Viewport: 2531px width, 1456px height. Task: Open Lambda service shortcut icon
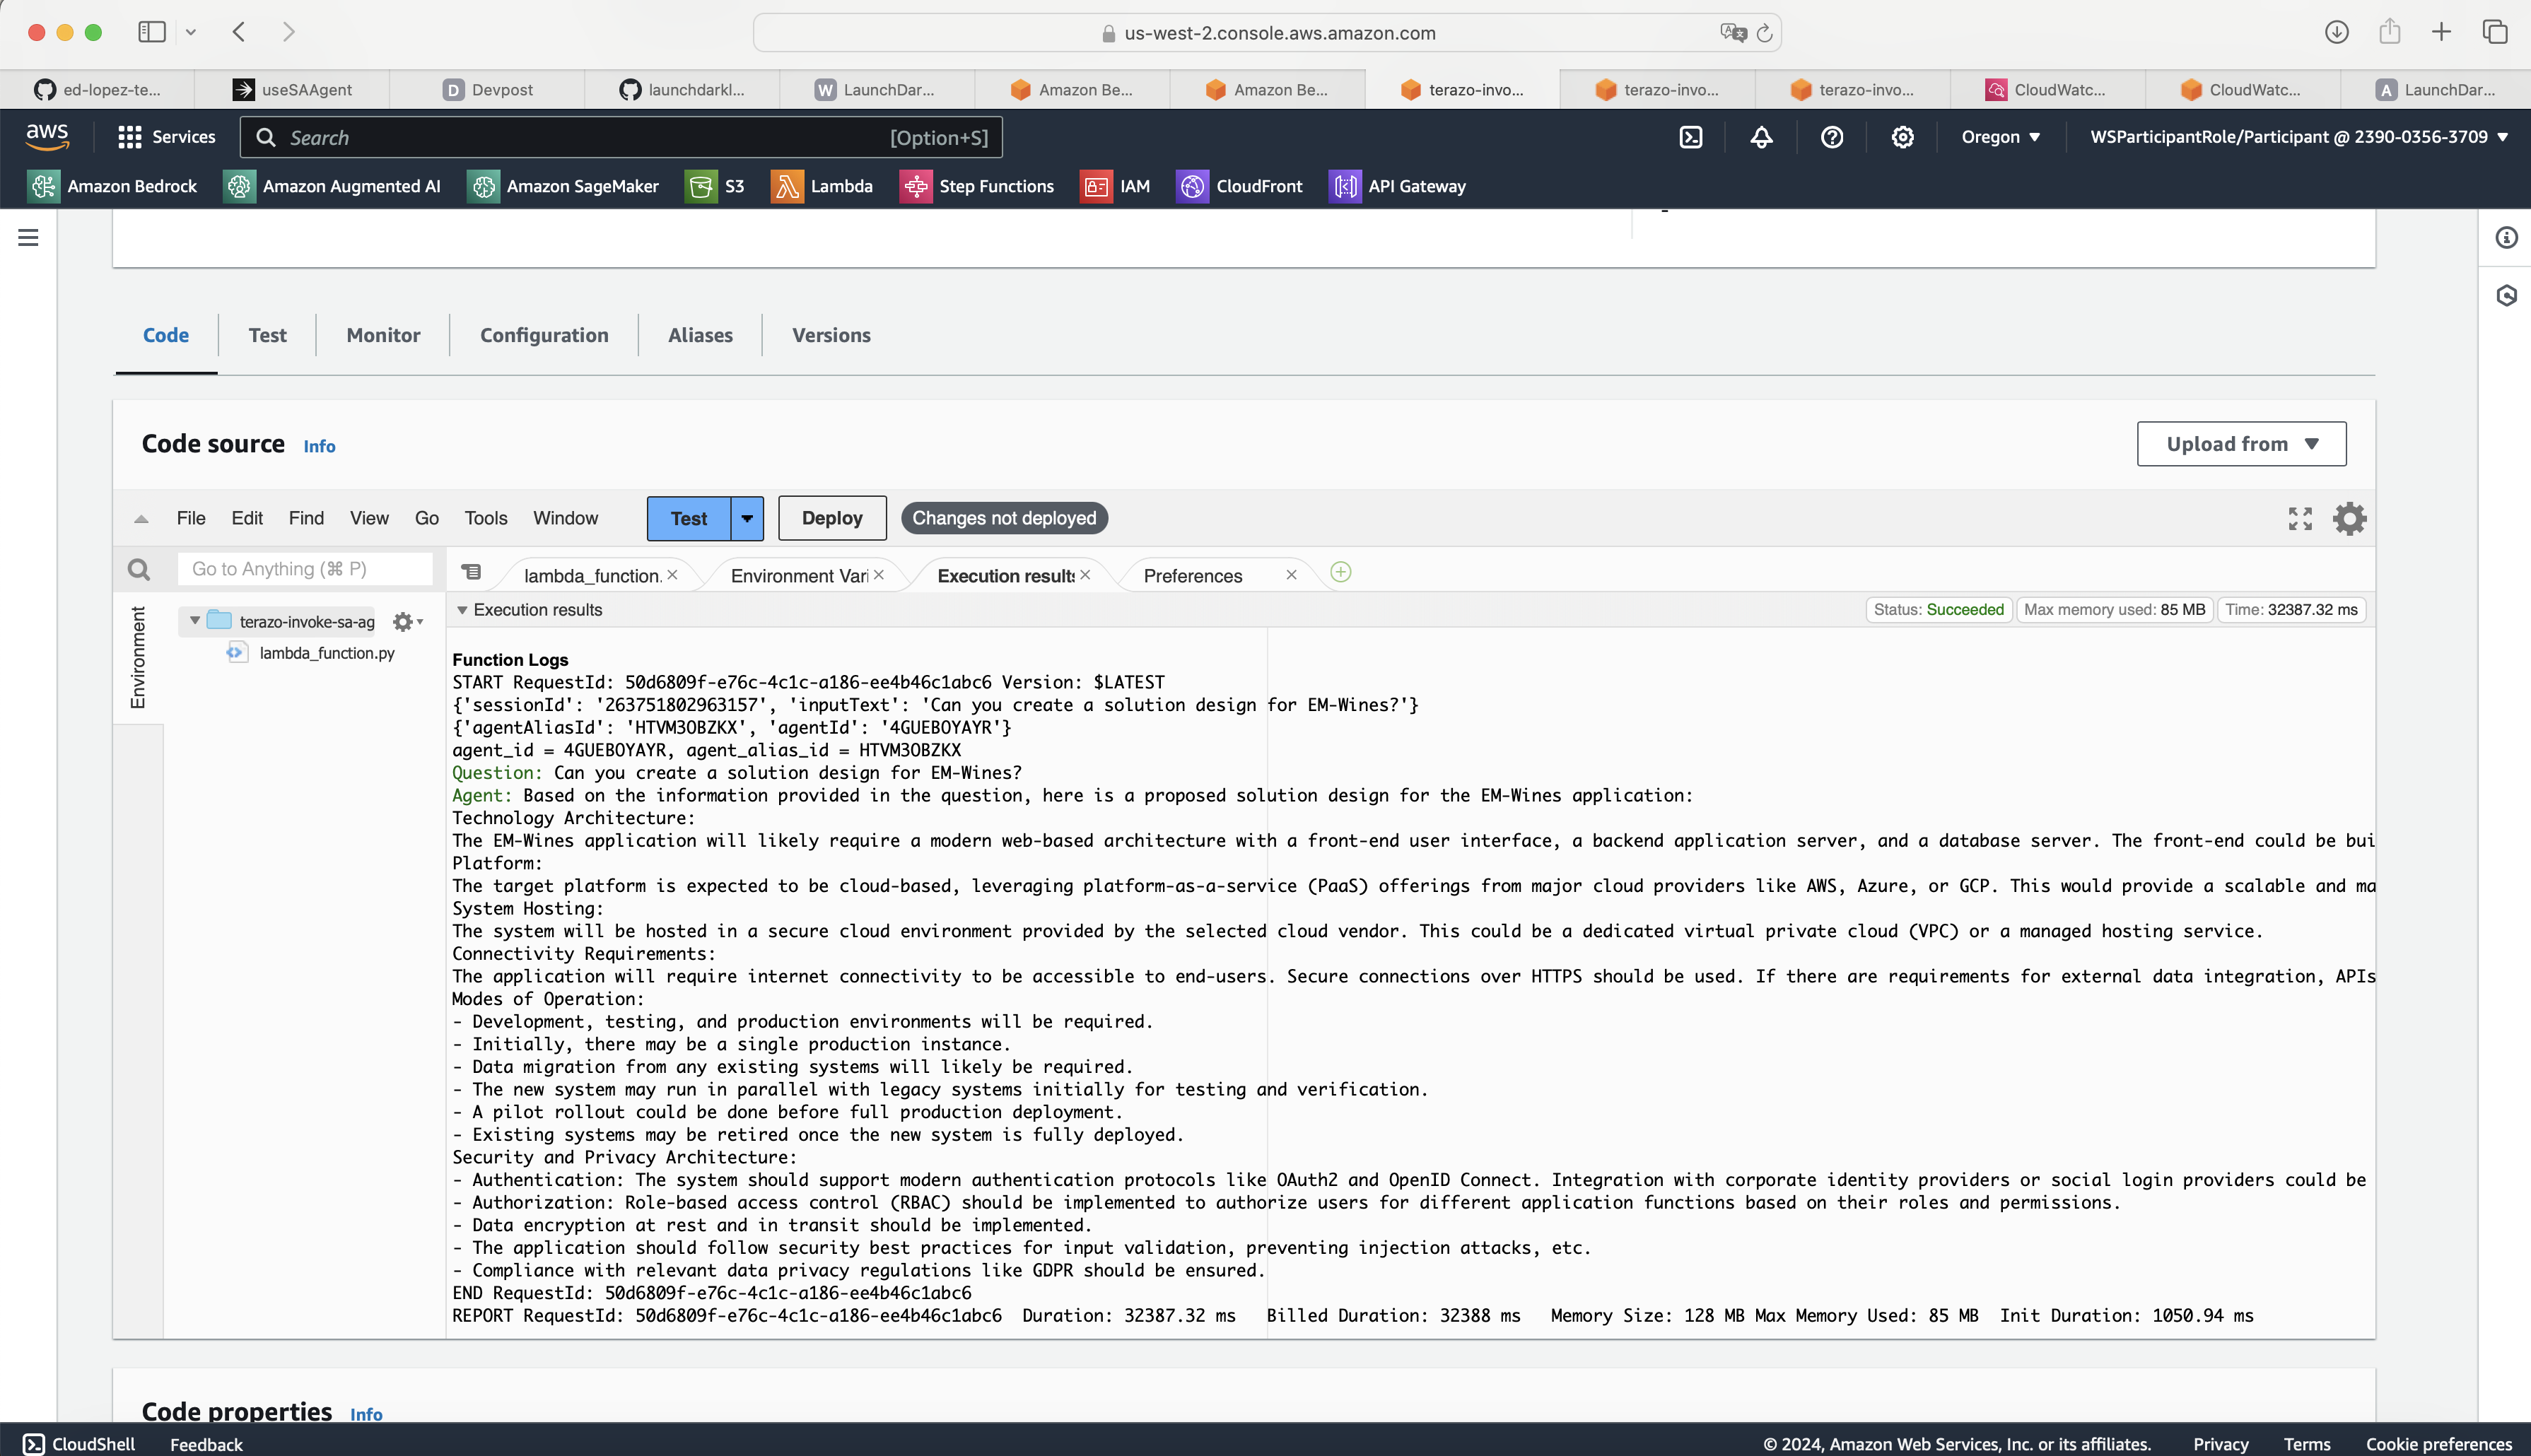tap(787, 186)
